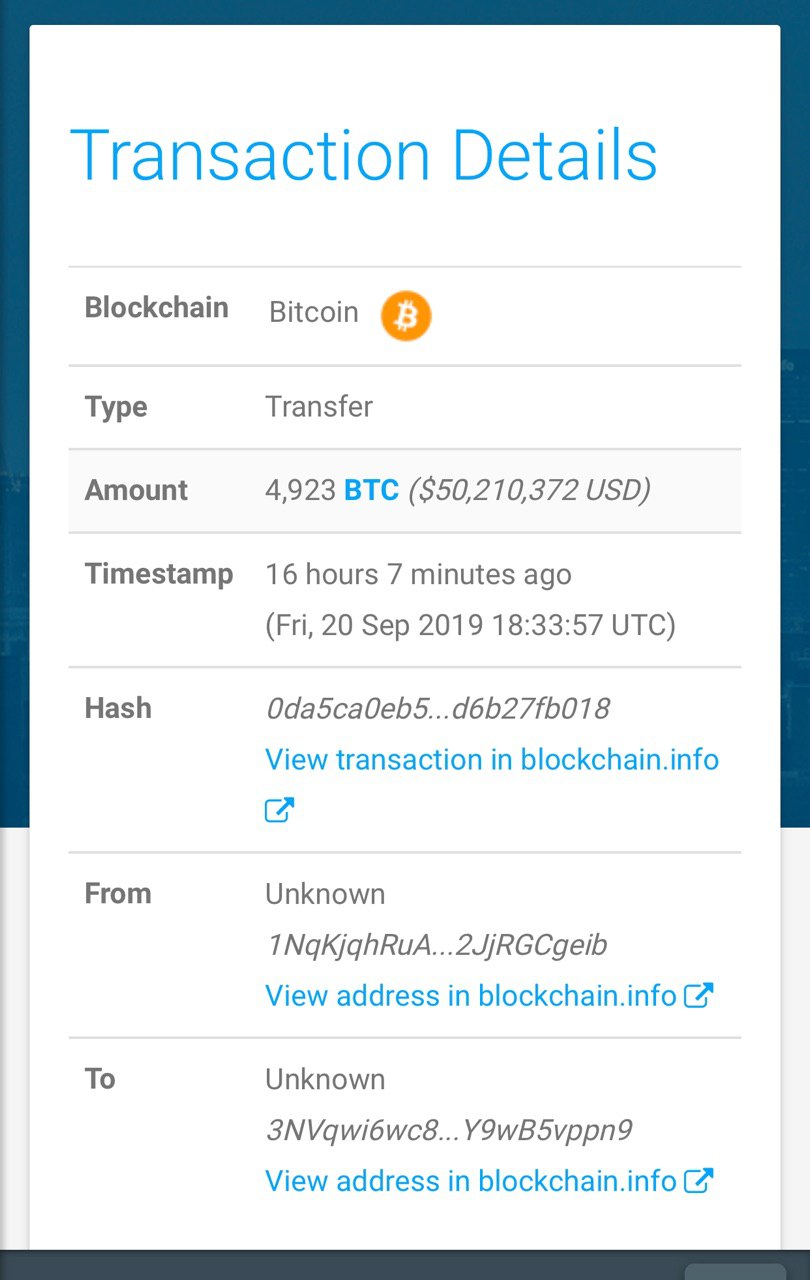Click the Unknown recipient label under To
The image size is (810, 1280).
[x=324, y=1080]
